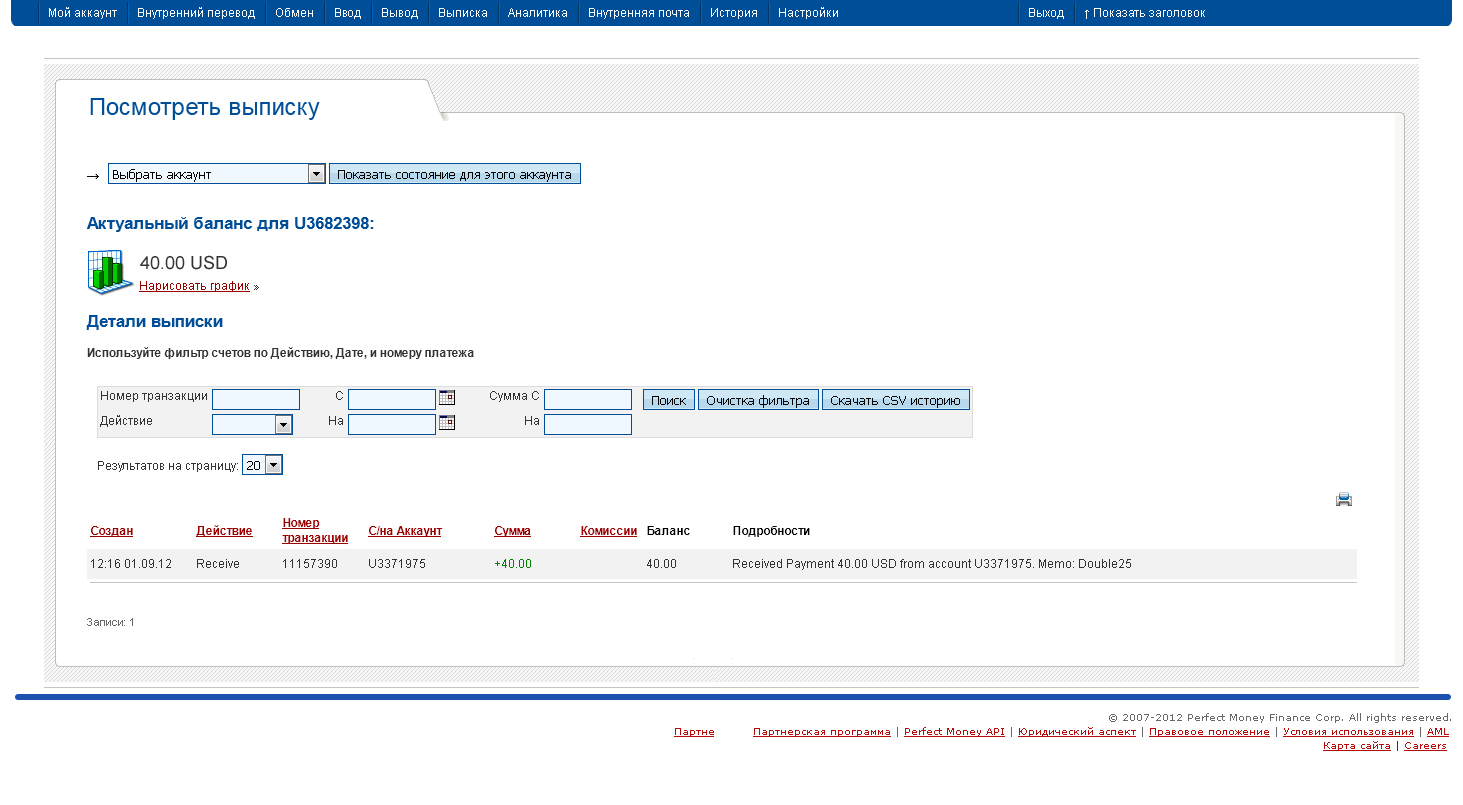Change the results per page dropdown

click(x=273, y=465)
